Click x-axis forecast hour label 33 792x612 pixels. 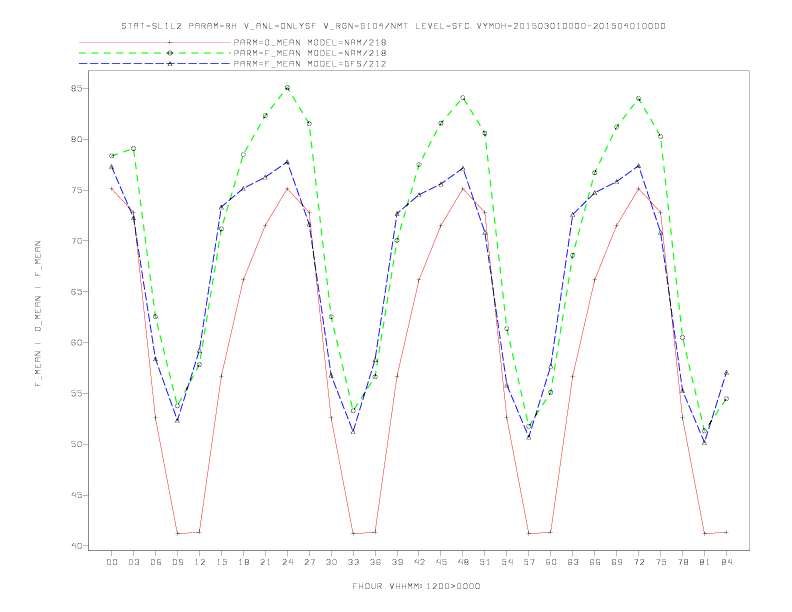(x=353, y=562)
